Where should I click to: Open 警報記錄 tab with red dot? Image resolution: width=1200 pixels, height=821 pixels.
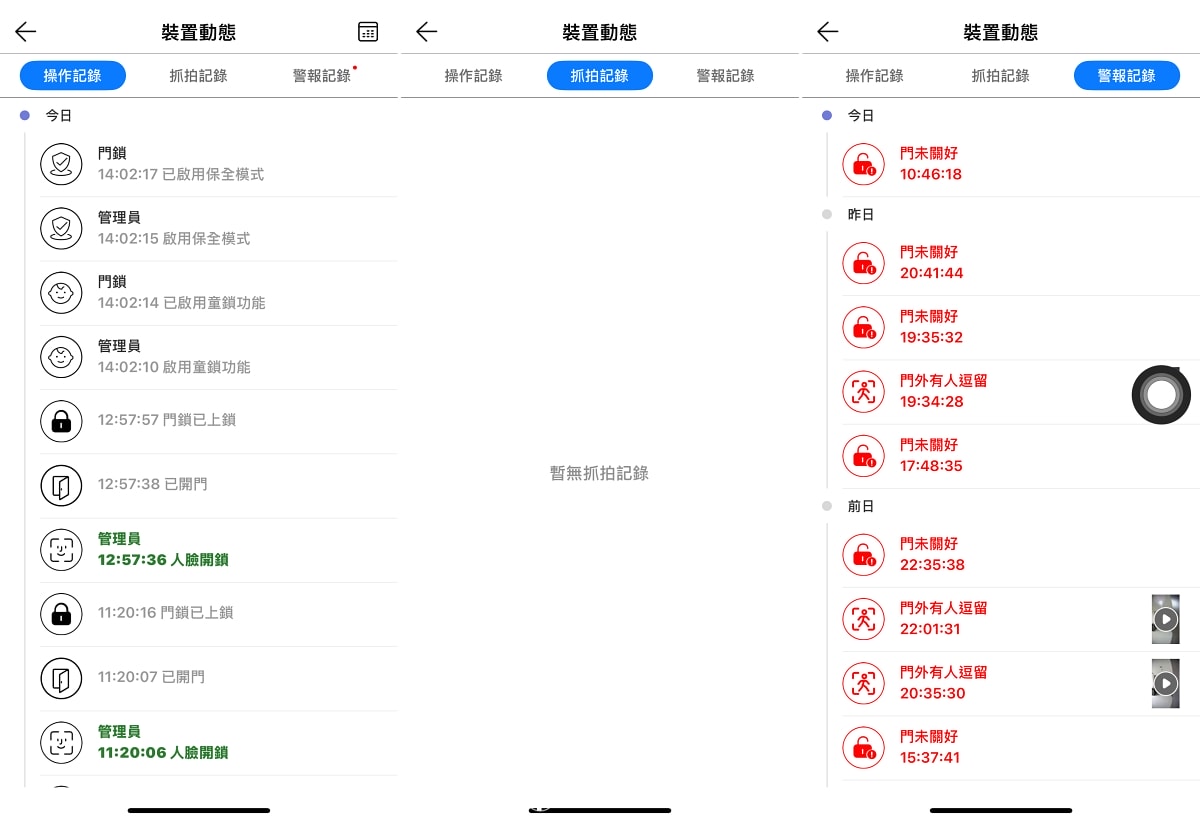pos(324,76)
